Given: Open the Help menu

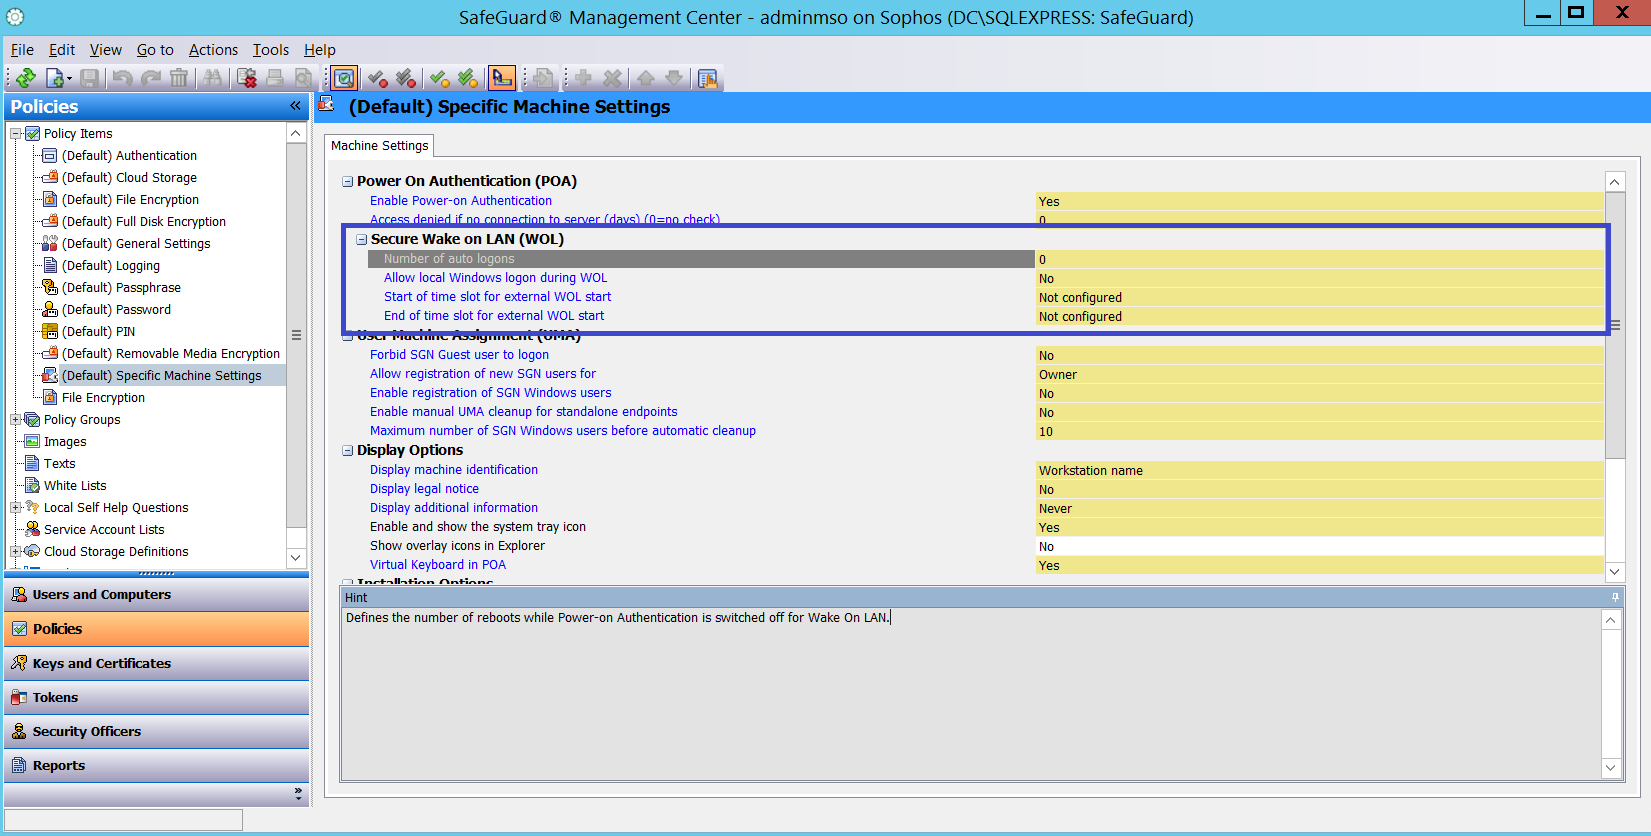Looking at the screenshot, I should tap(320, 50).
